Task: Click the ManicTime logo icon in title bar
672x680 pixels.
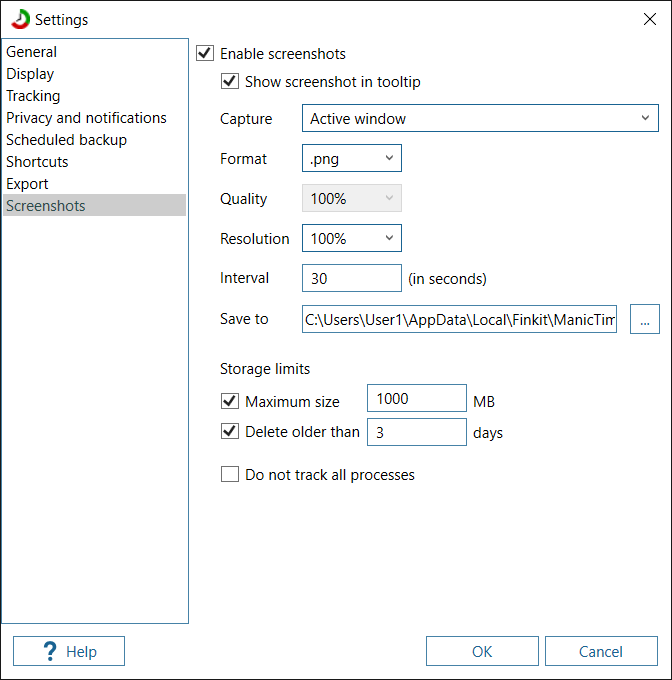Action: point(20,20)
